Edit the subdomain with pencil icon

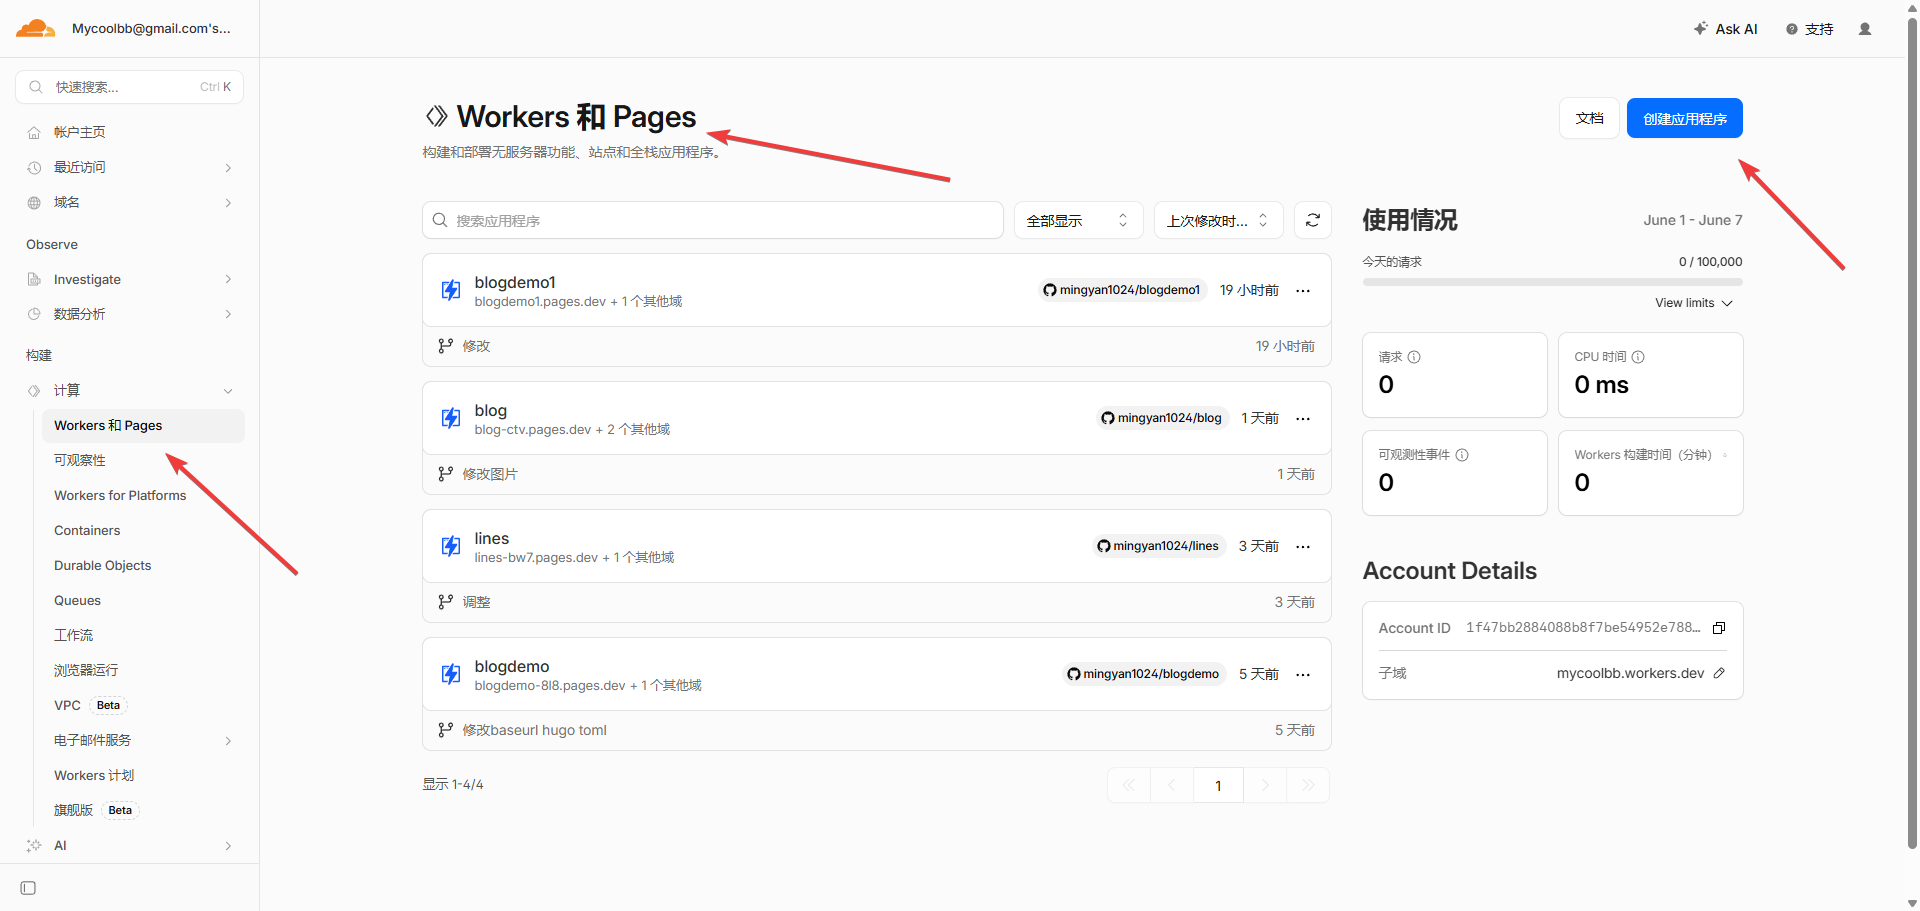point(1719,673)
